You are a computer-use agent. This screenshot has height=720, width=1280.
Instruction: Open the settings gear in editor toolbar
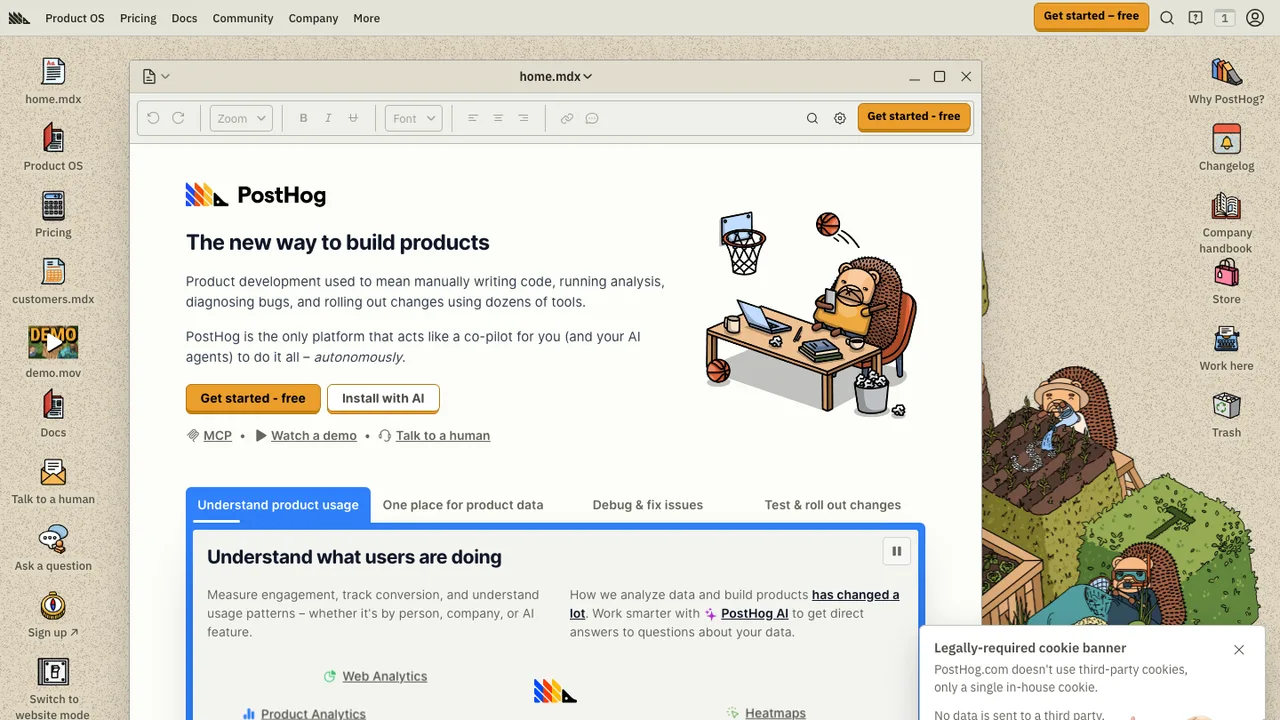tap(840, 118)
